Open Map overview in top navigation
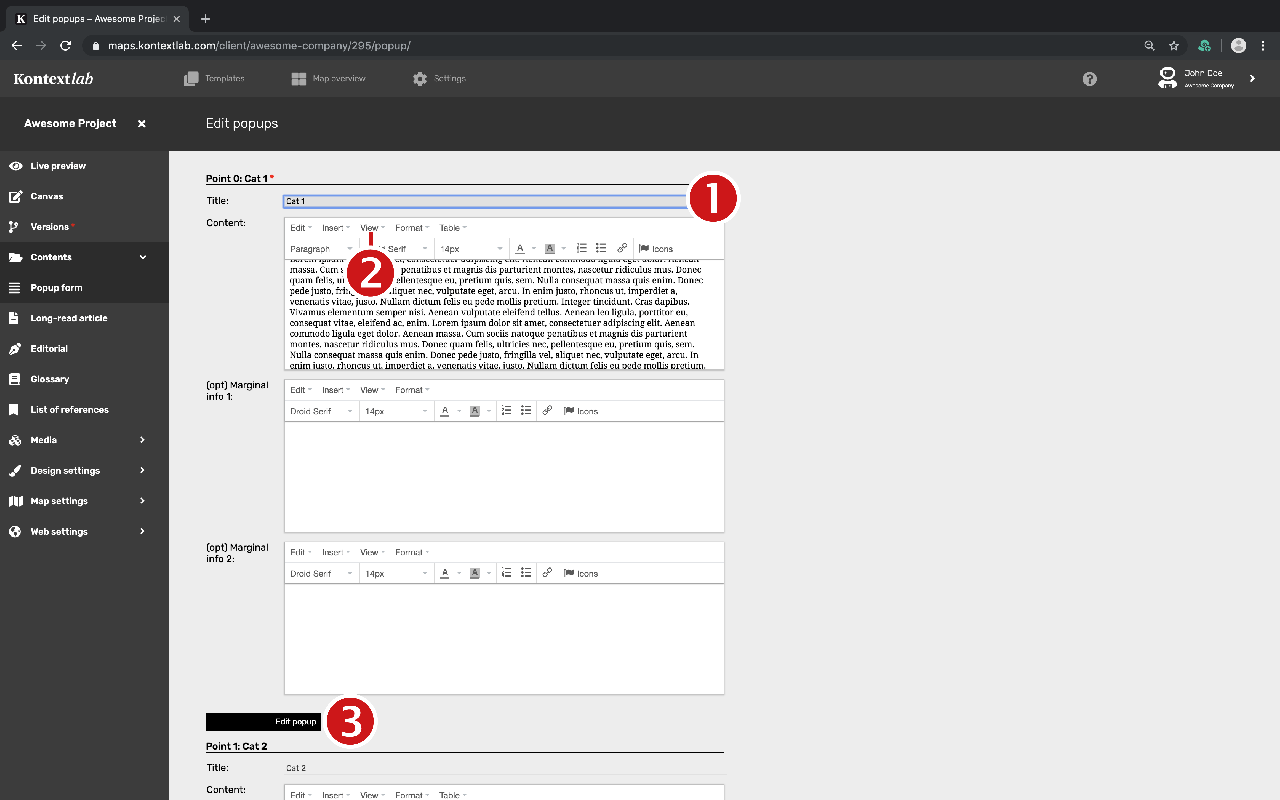This screenshot has height=800, width=1280. (329, 79)
